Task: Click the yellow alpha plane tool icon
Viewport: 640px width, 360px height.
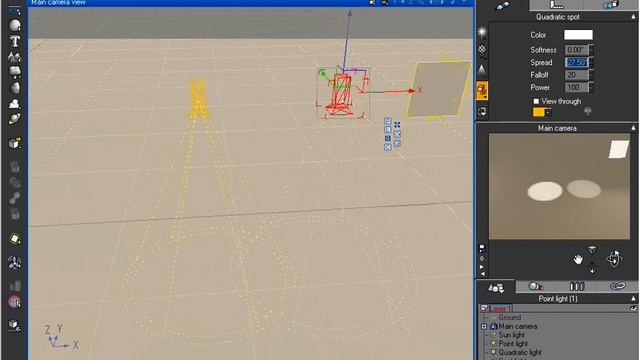Action: (x=15, y=239)
